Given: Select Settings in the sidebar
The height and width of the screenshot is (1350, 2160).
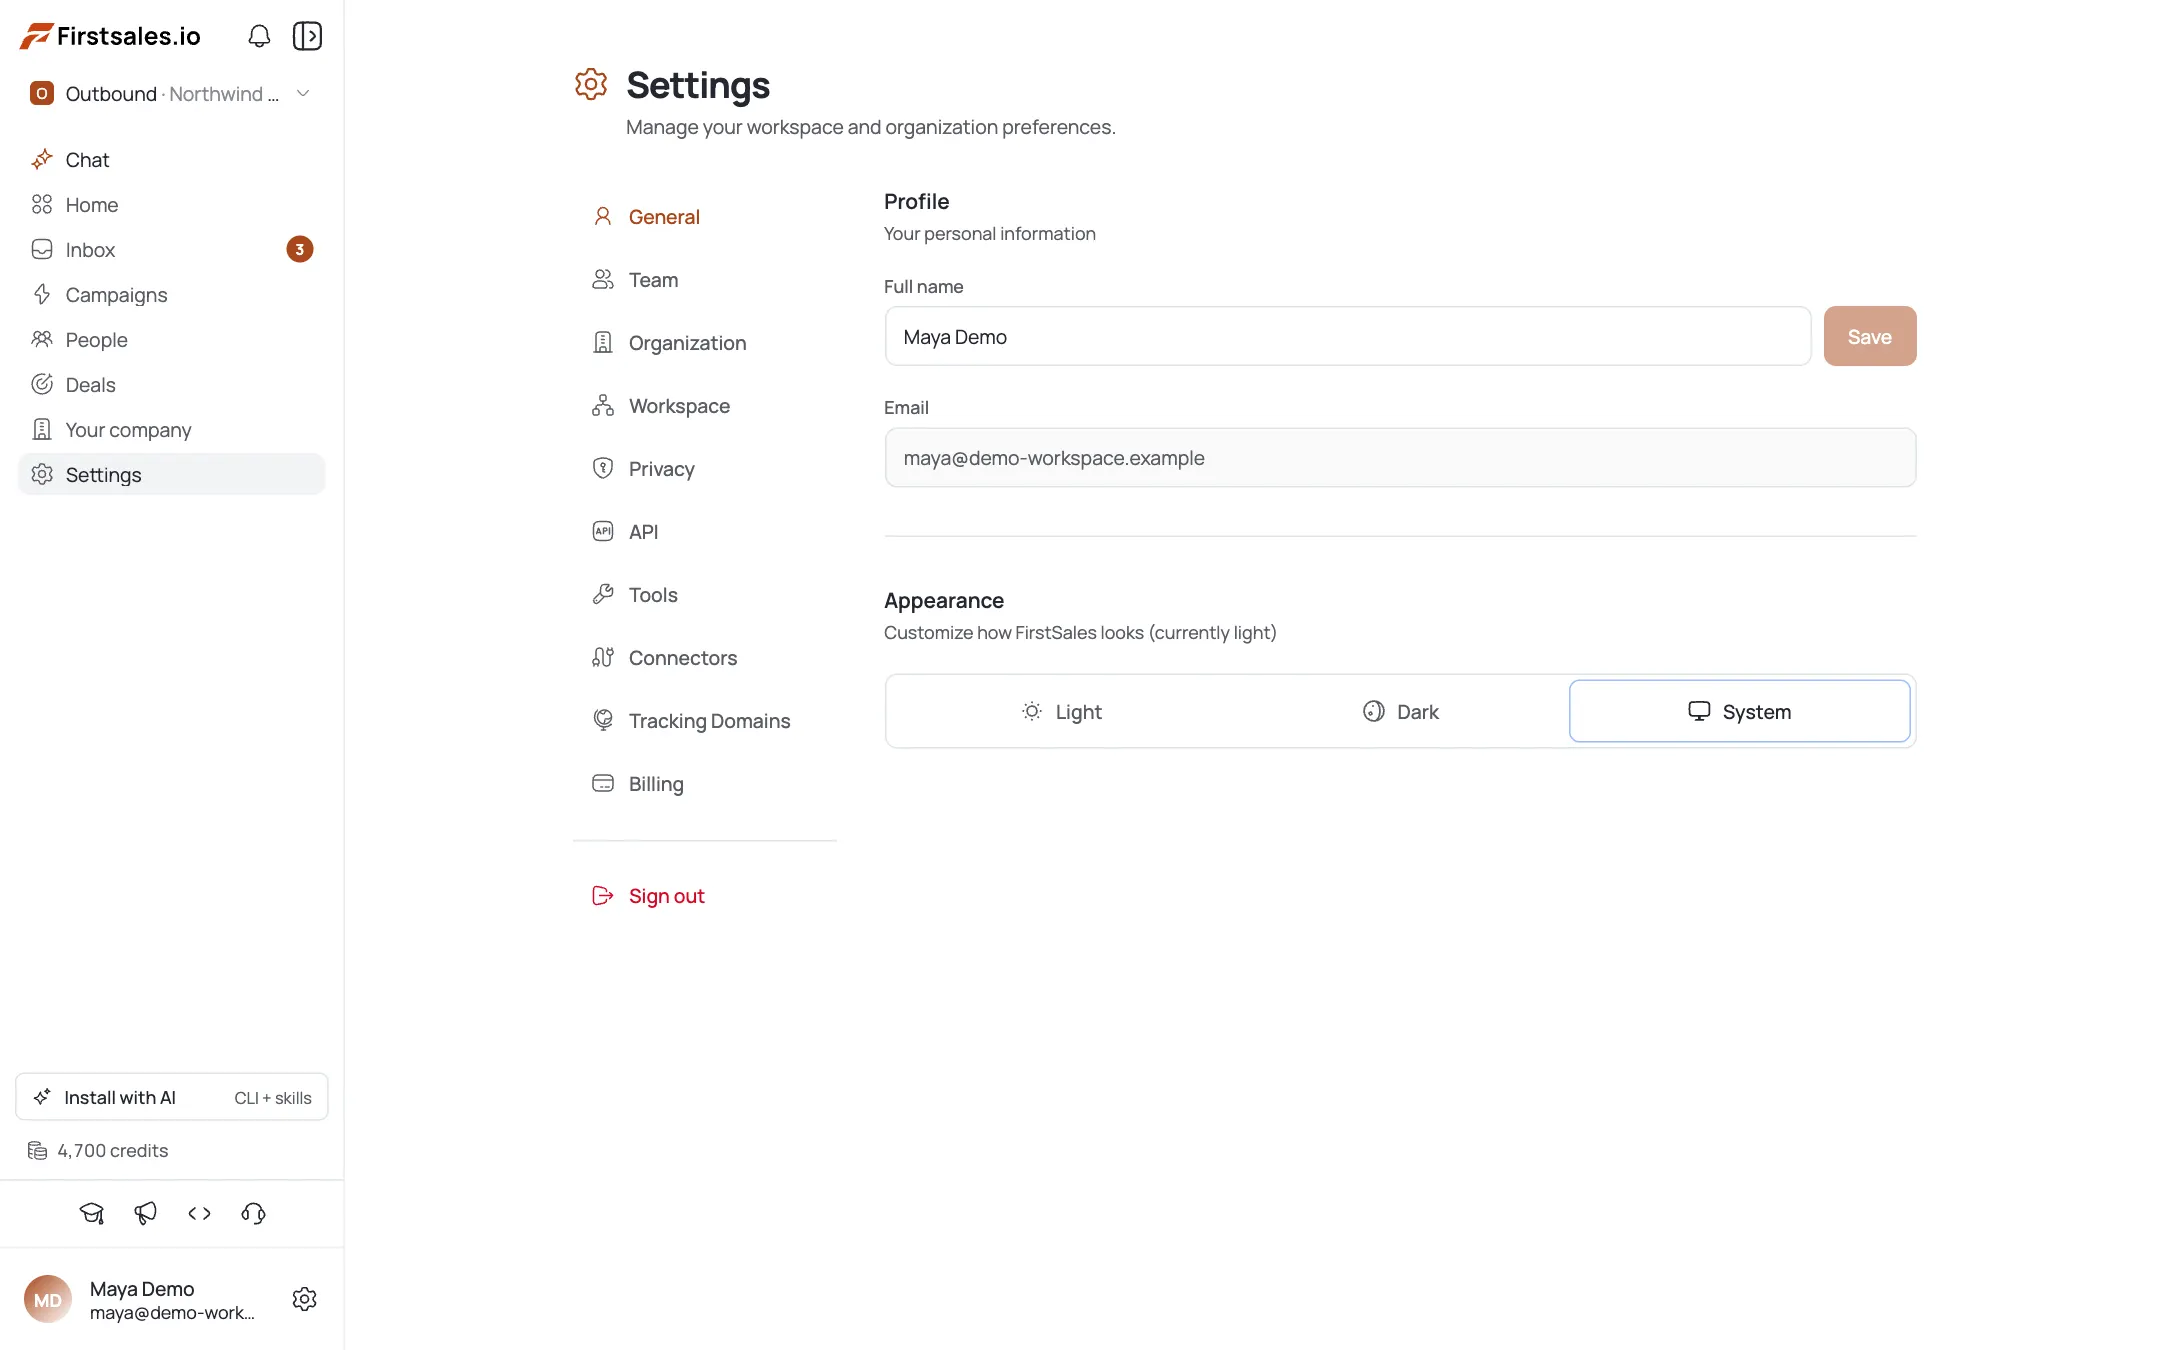Looking at the screenshot, I should (172, 475).
